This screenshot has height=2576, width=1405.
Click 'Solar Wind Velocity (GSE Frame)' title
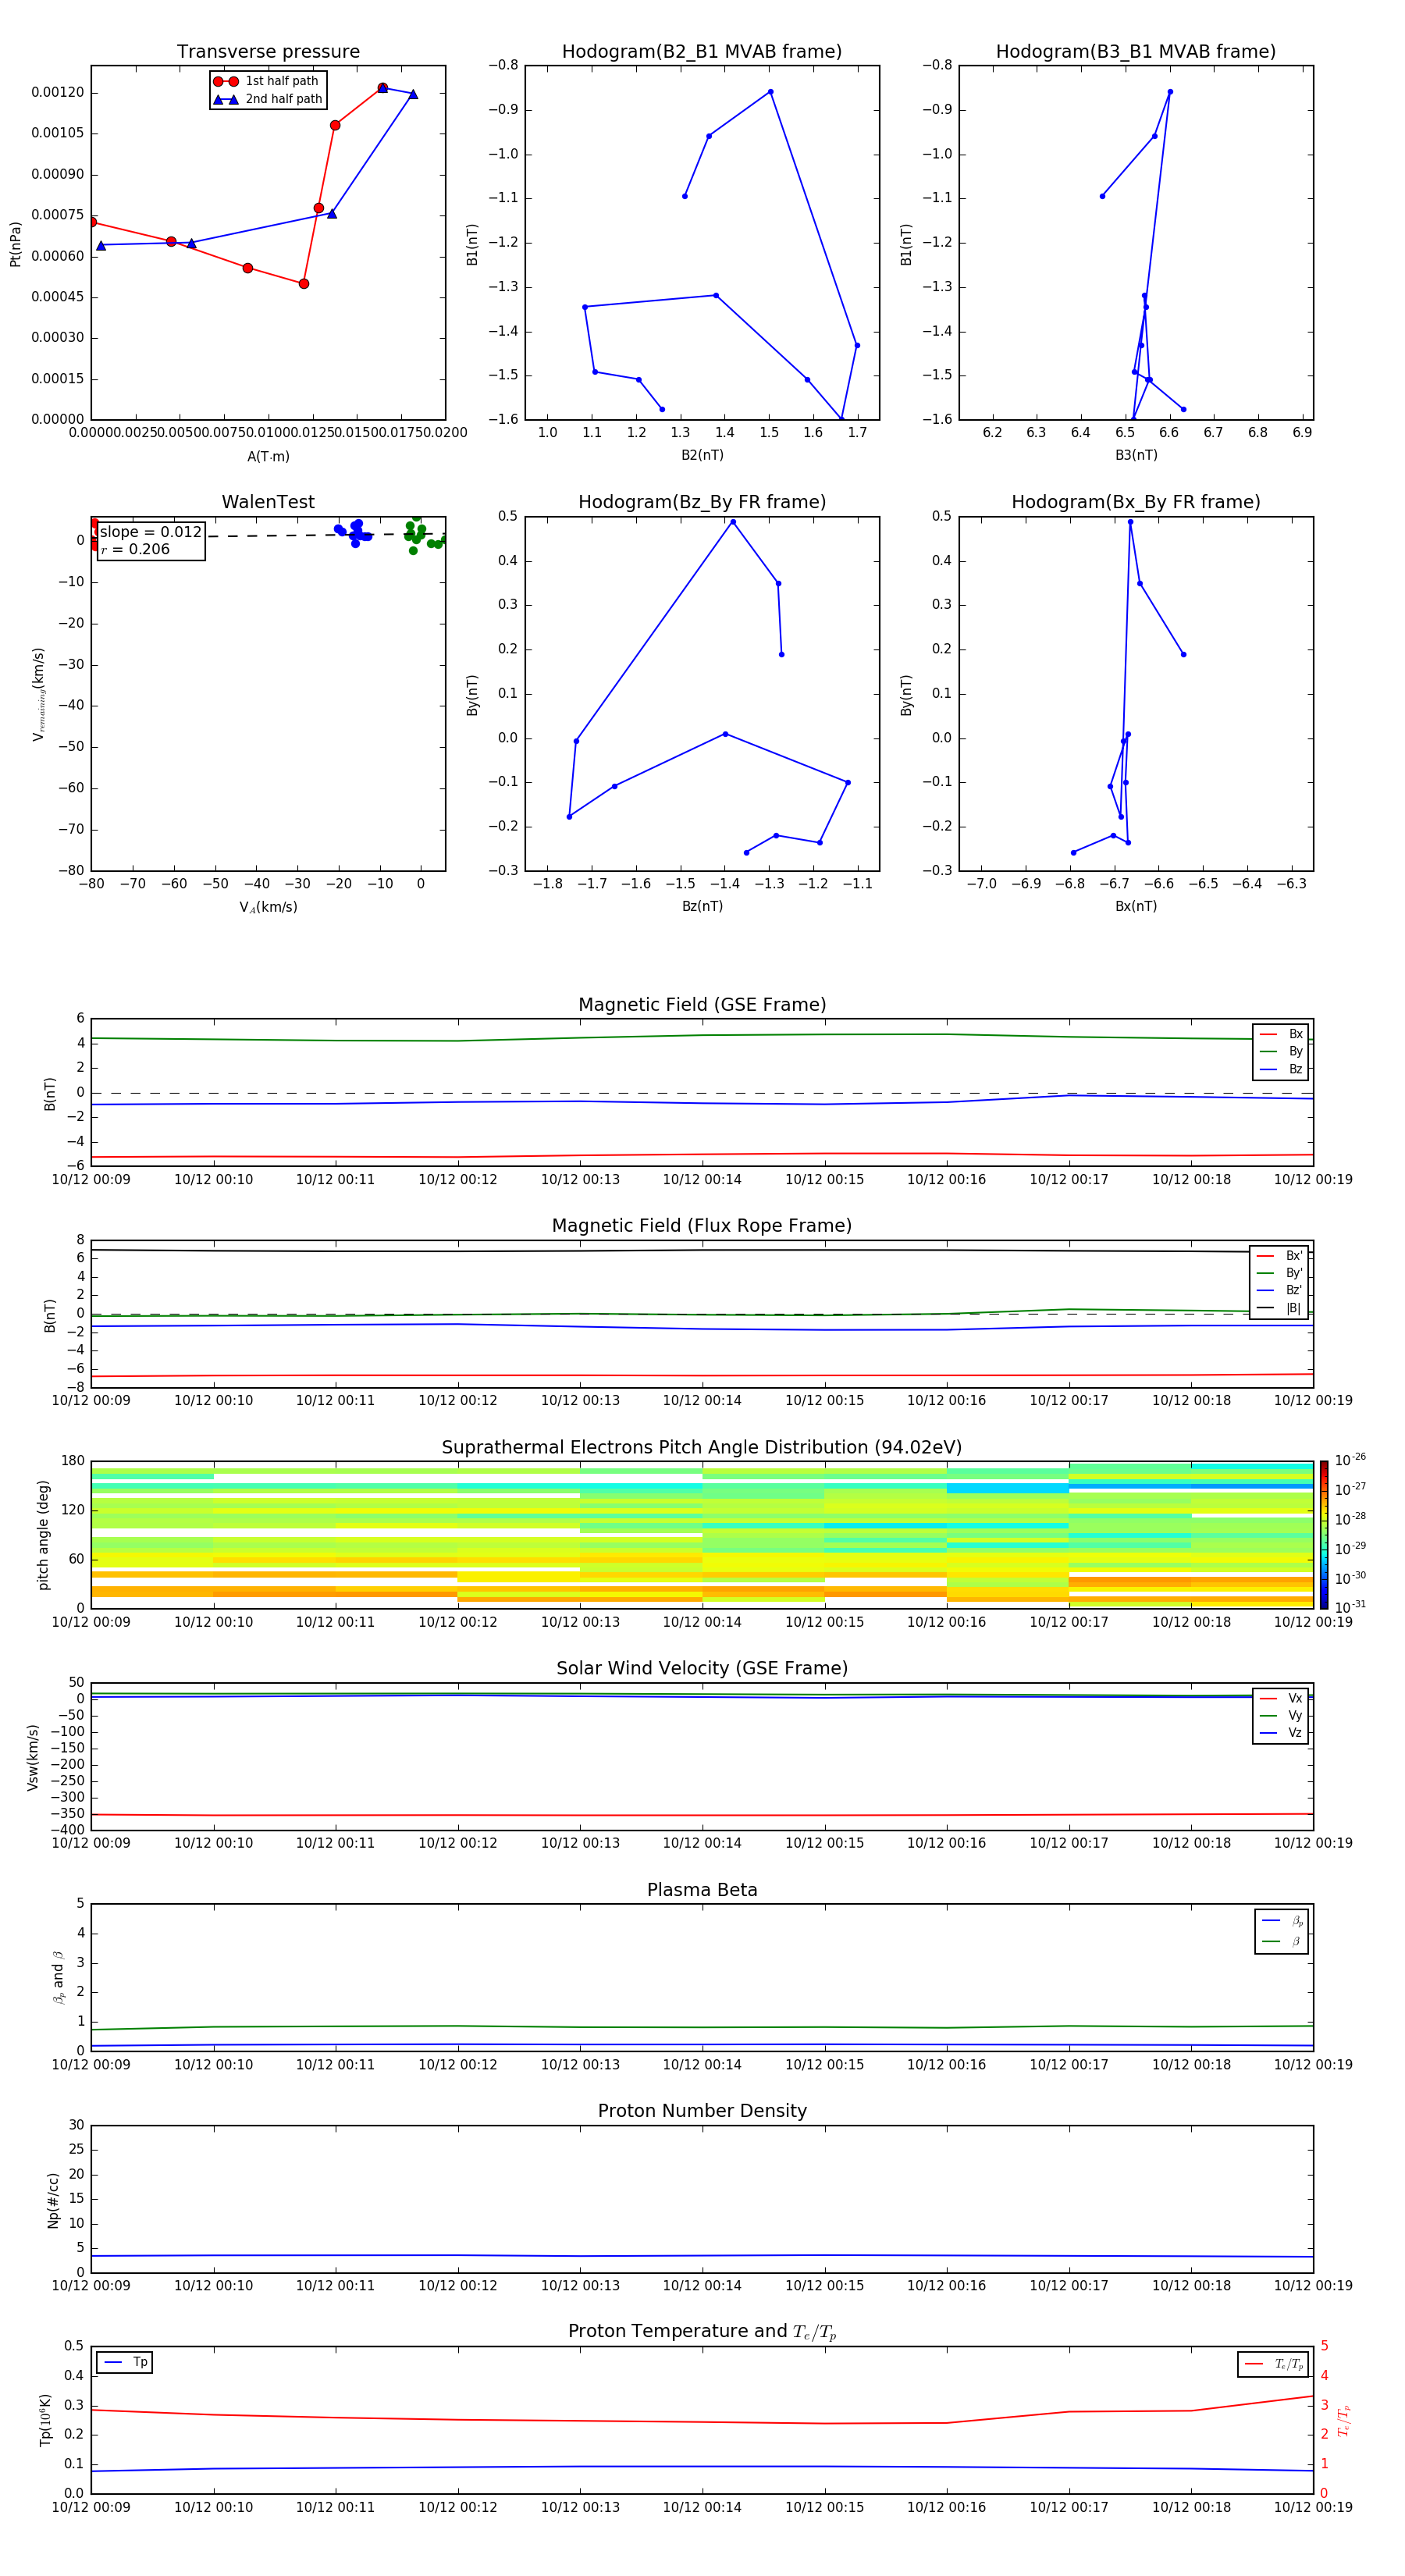coord(702,1668)
